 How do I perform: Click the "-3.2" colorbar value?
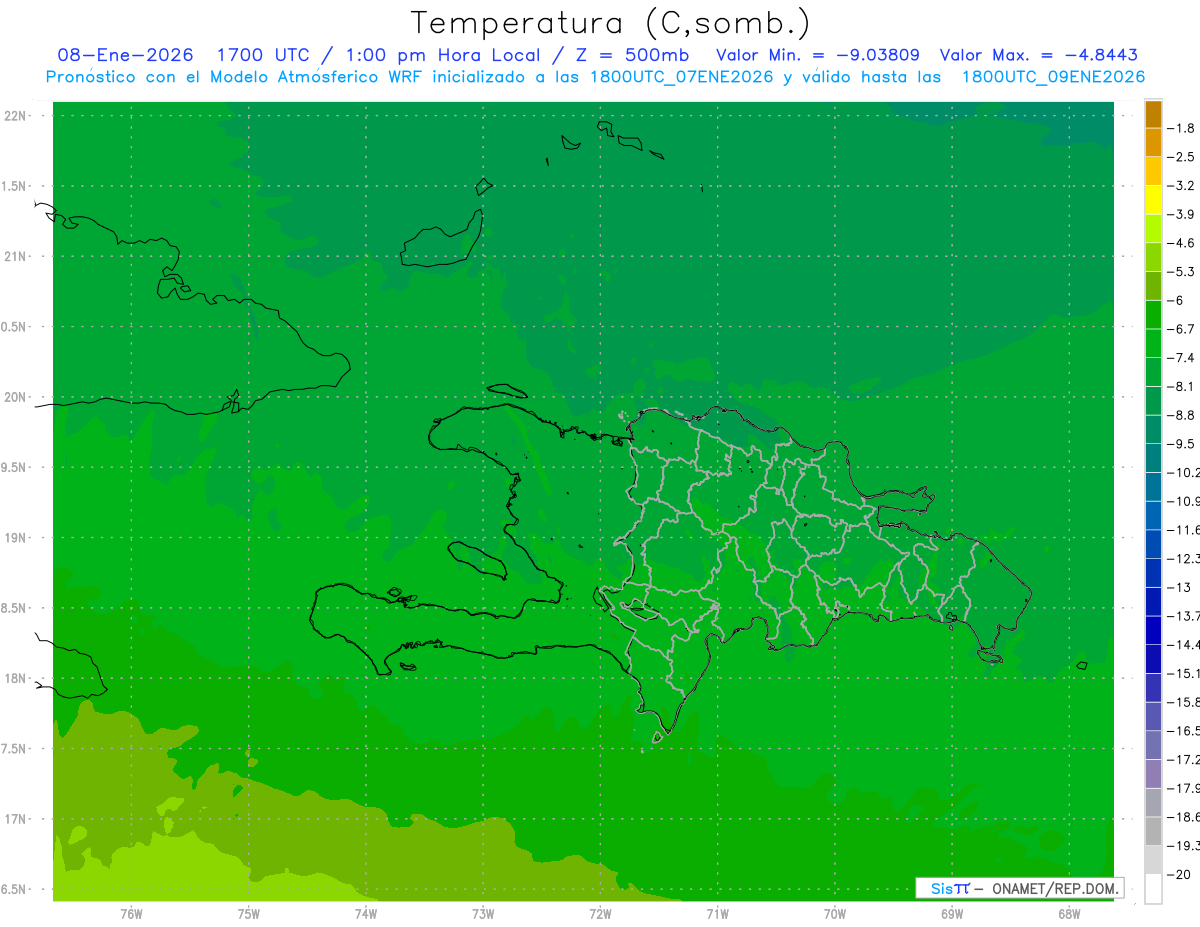tap(1182, 186)
